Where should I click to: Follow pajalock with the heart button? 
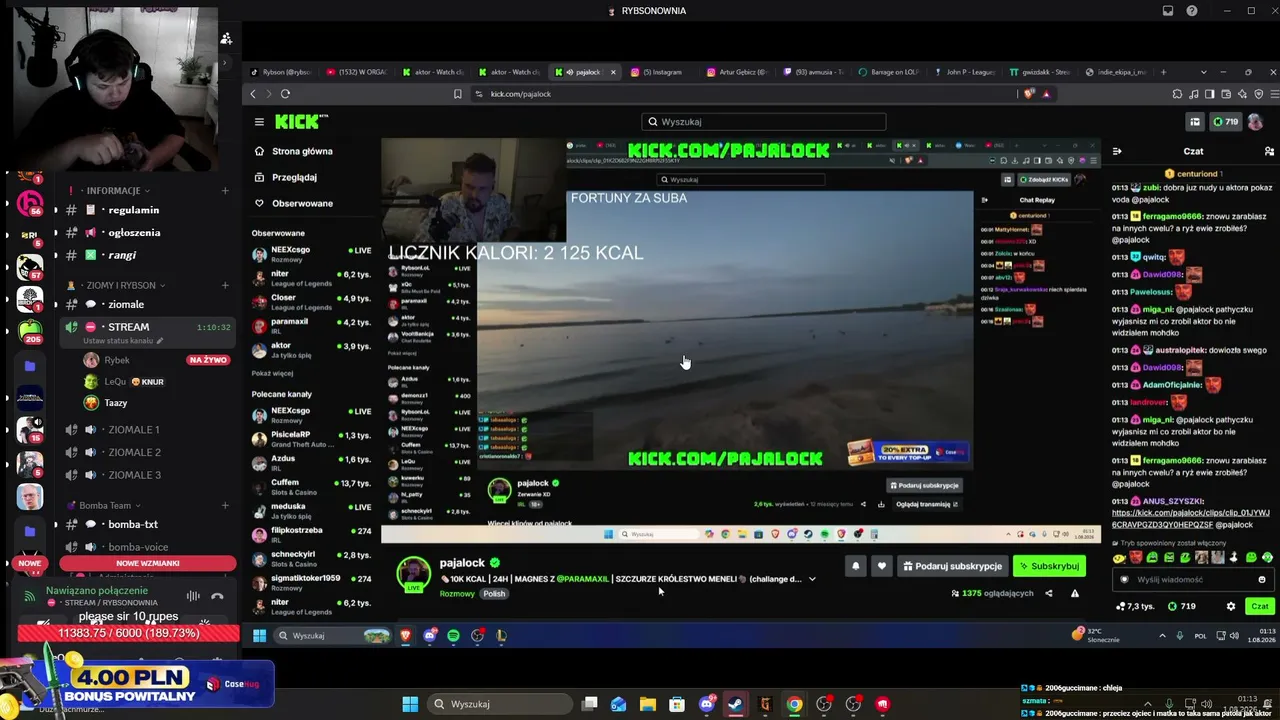[881, 566]
